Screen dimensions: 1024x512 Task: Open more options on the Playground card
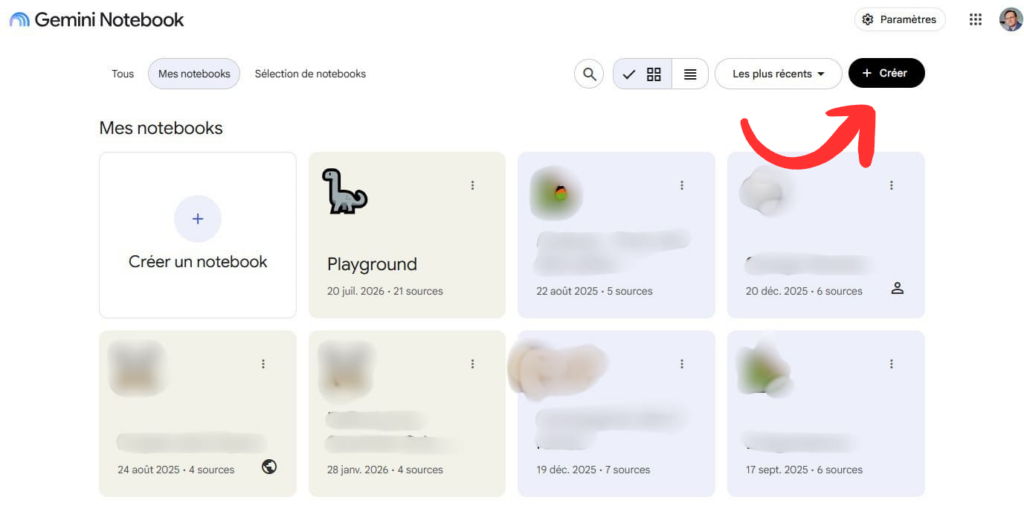click(473, 185)
